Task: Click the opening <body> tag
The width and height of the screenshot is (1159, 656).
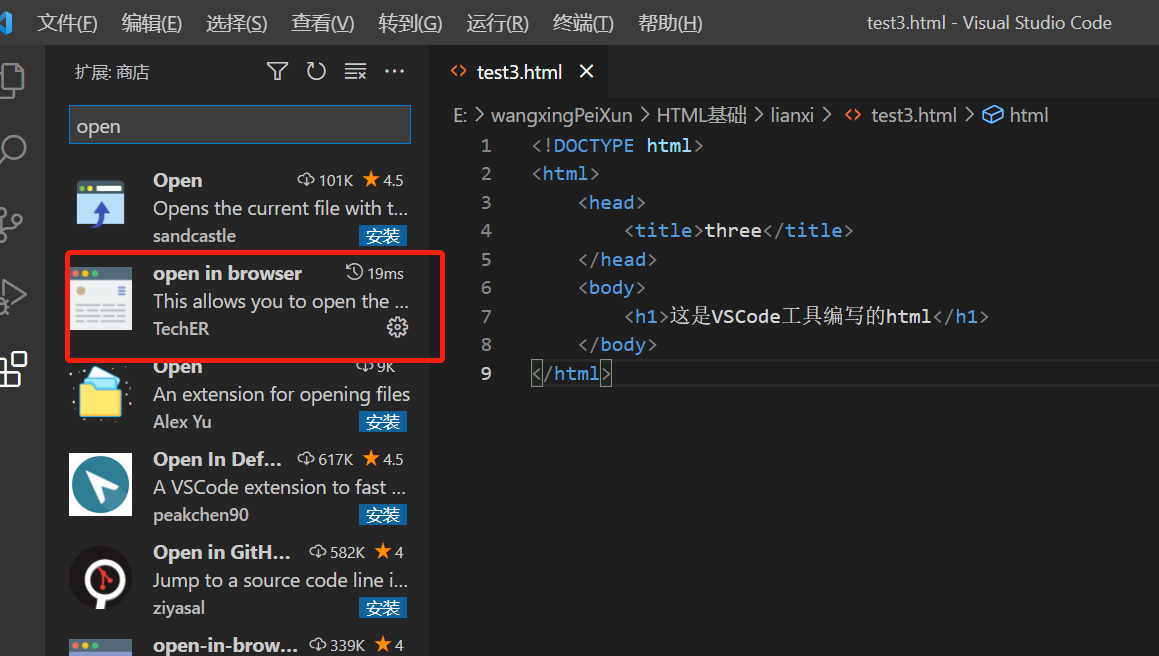Action: (x=611, y=288)
